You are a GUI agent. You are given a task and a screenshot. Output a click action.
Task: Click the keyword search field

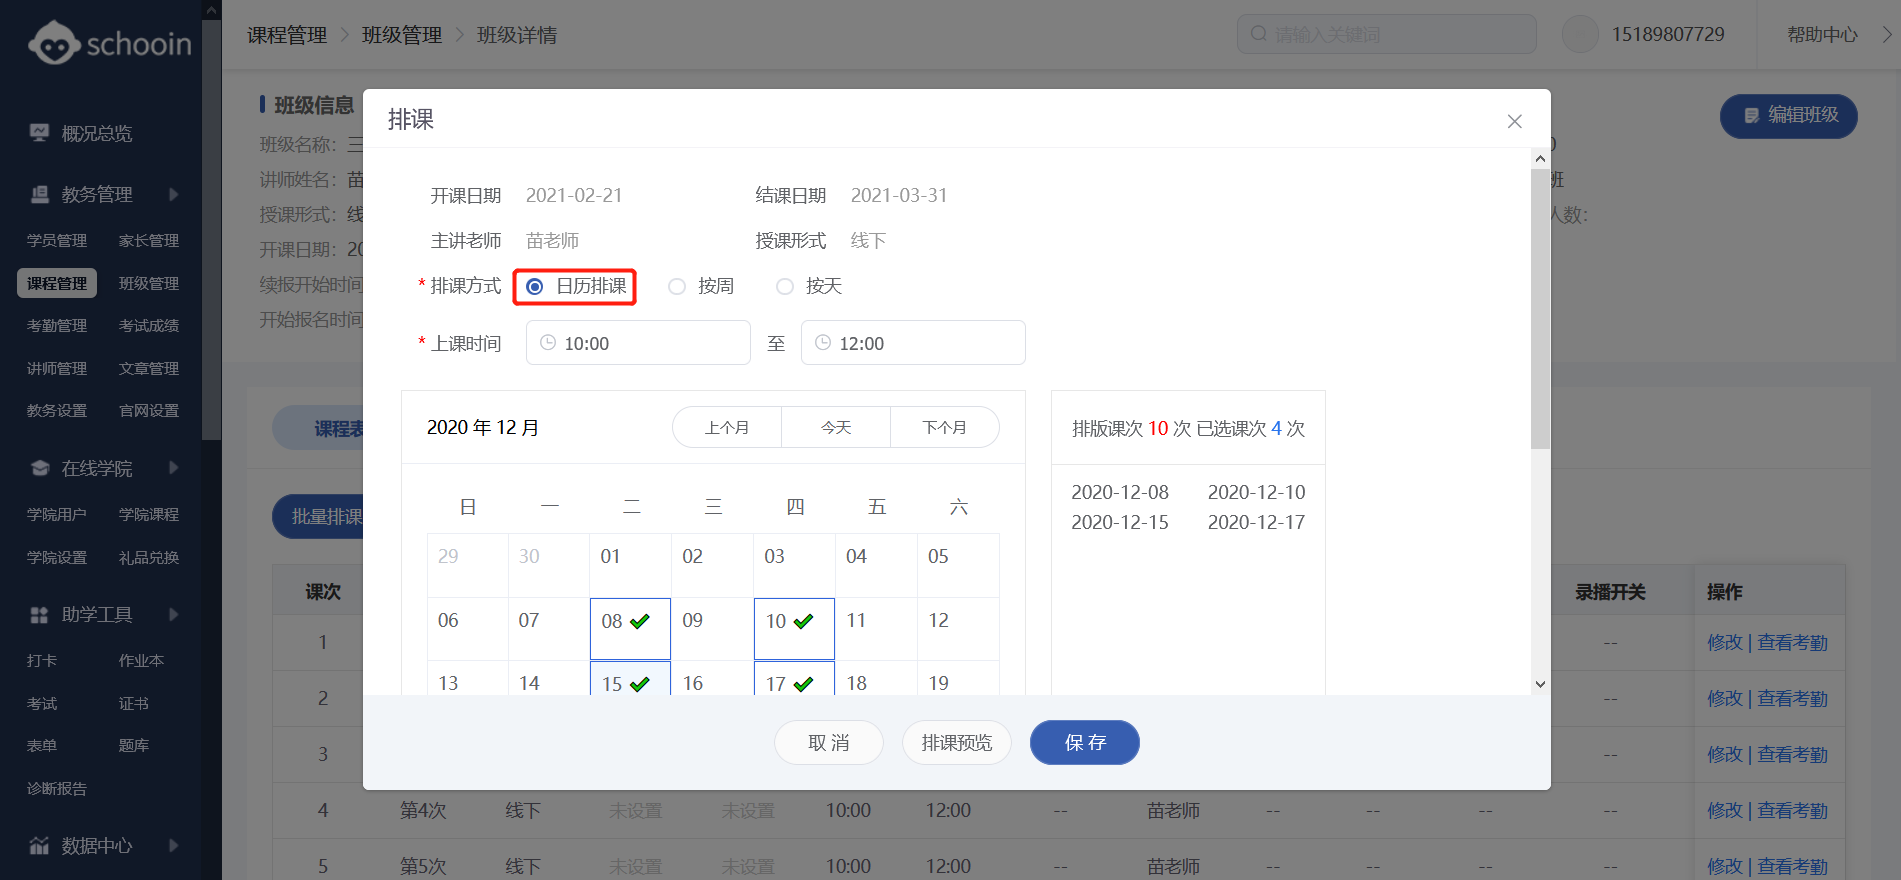[x=1387, y=34]
